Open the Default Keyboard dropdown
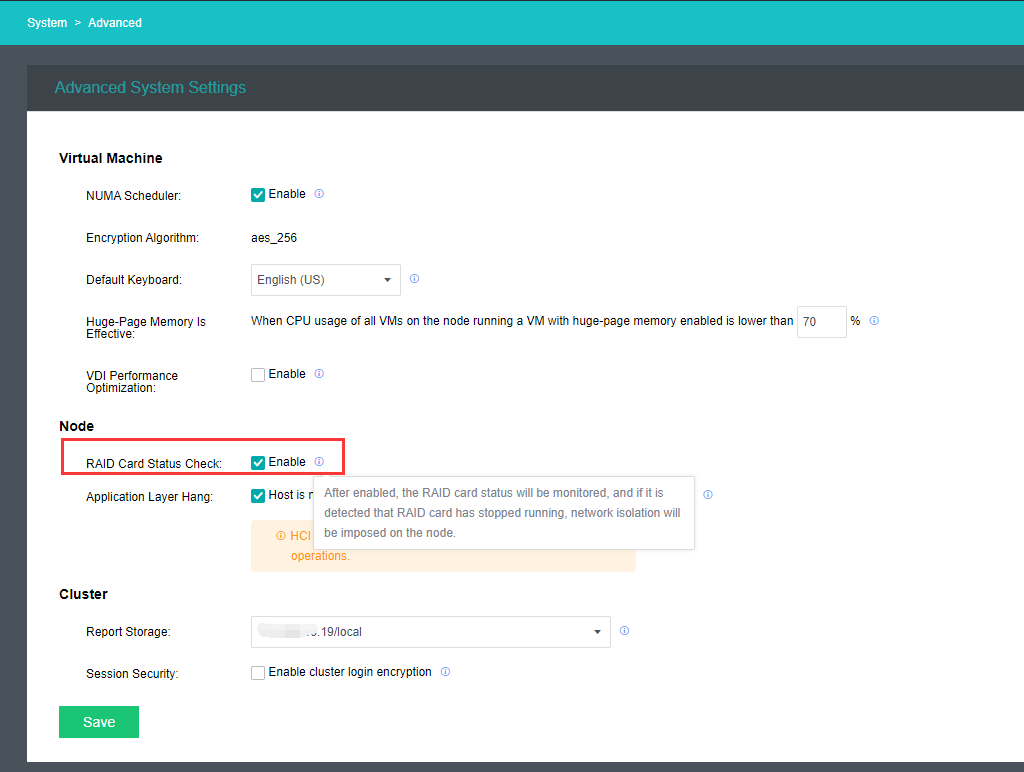 (325, 279)
